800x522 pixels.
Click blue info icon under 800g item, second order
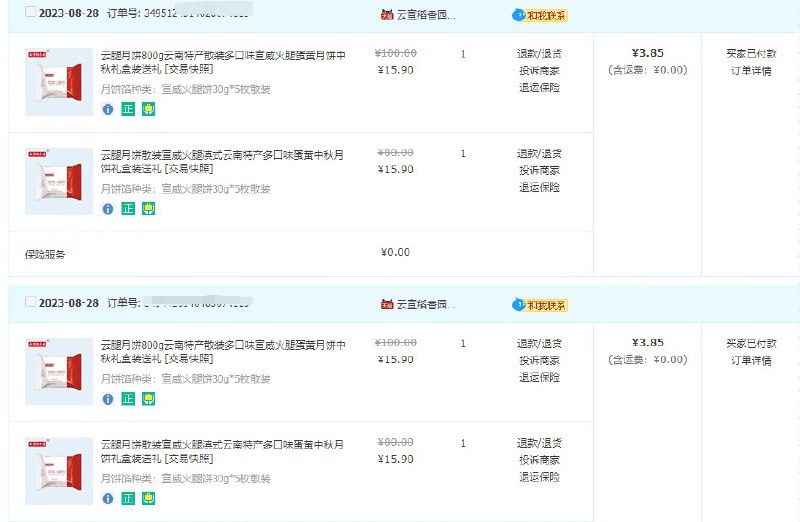108,399
